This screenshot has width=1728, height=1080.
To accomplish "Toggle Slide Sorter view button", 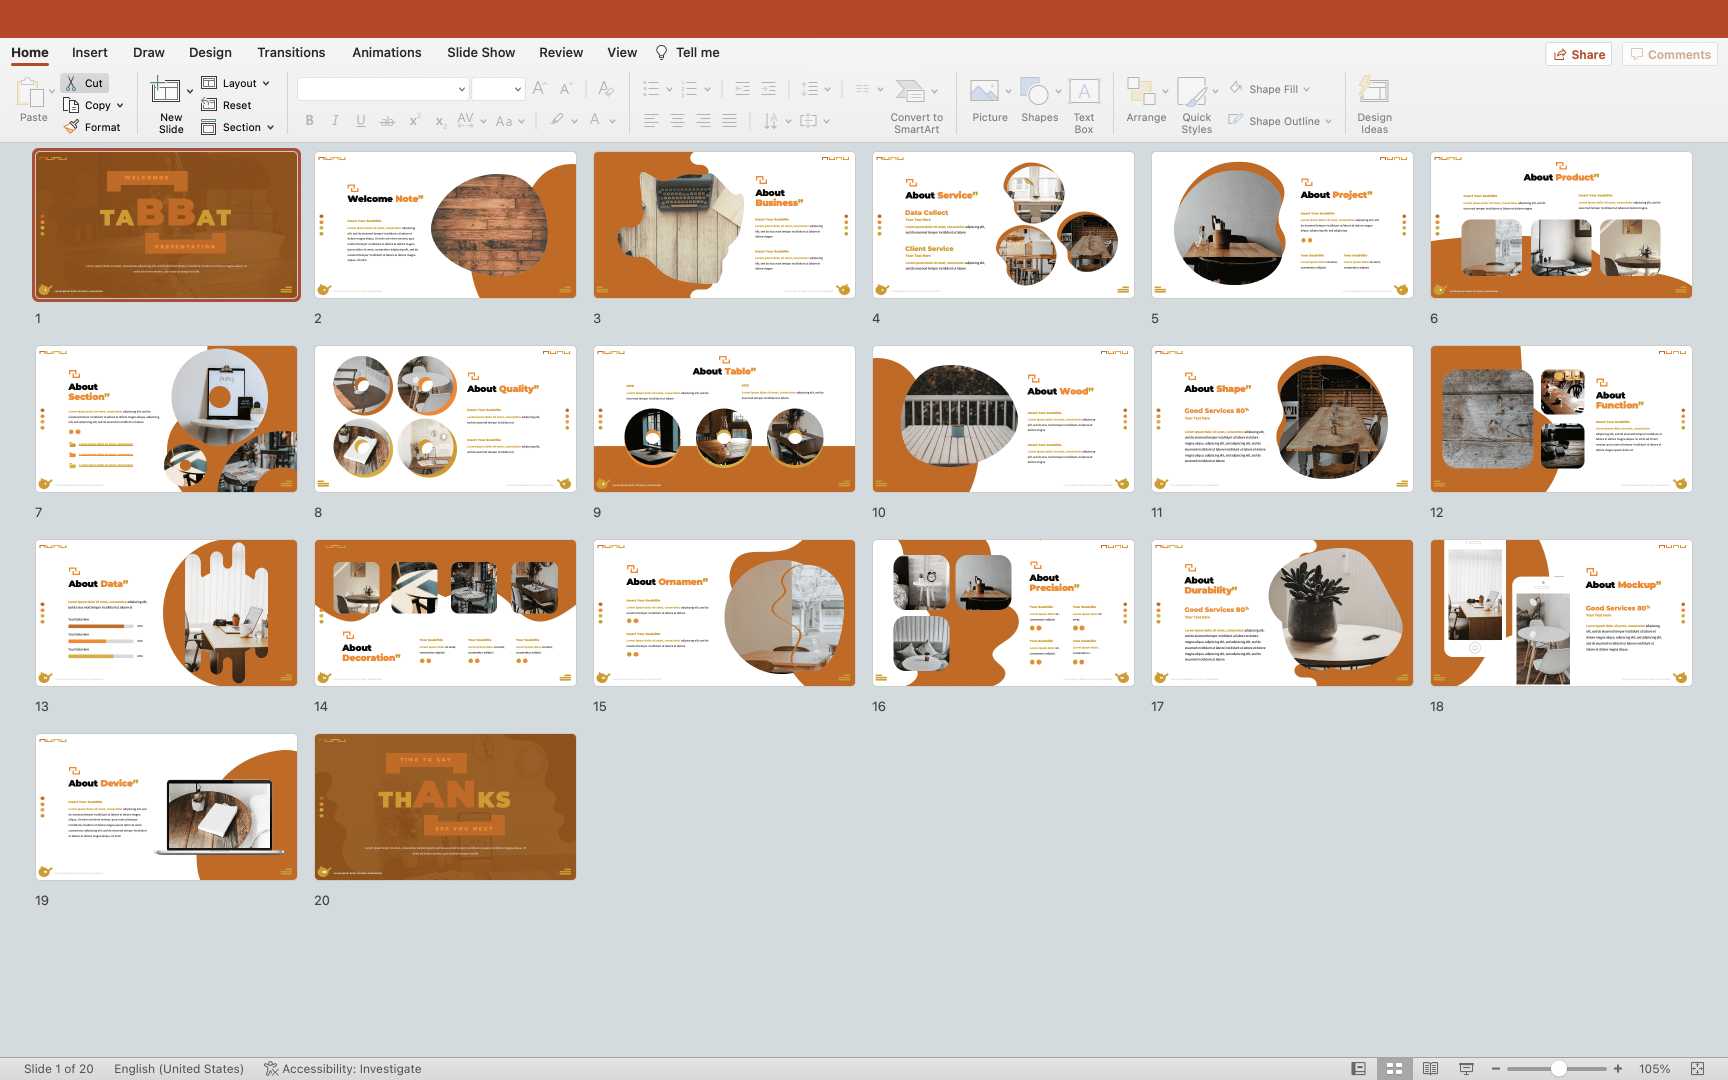I will (1394, 1069).
